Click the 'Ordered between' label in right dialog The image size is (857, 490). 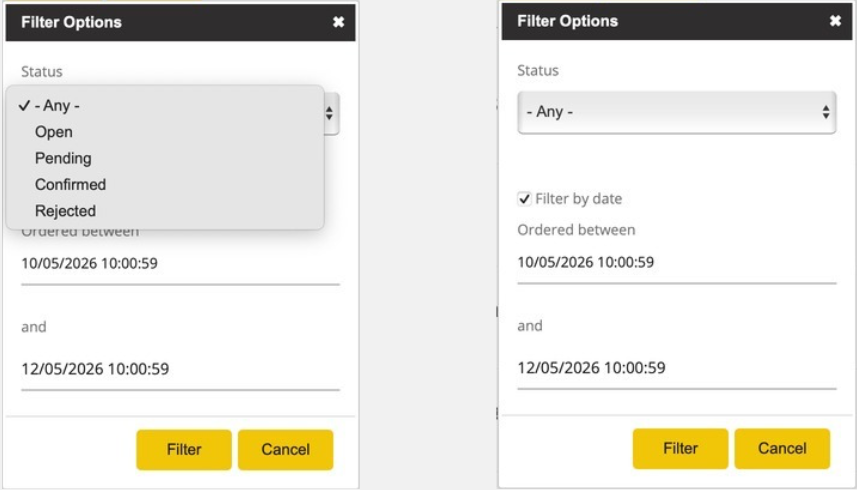[x=576, y=230]
